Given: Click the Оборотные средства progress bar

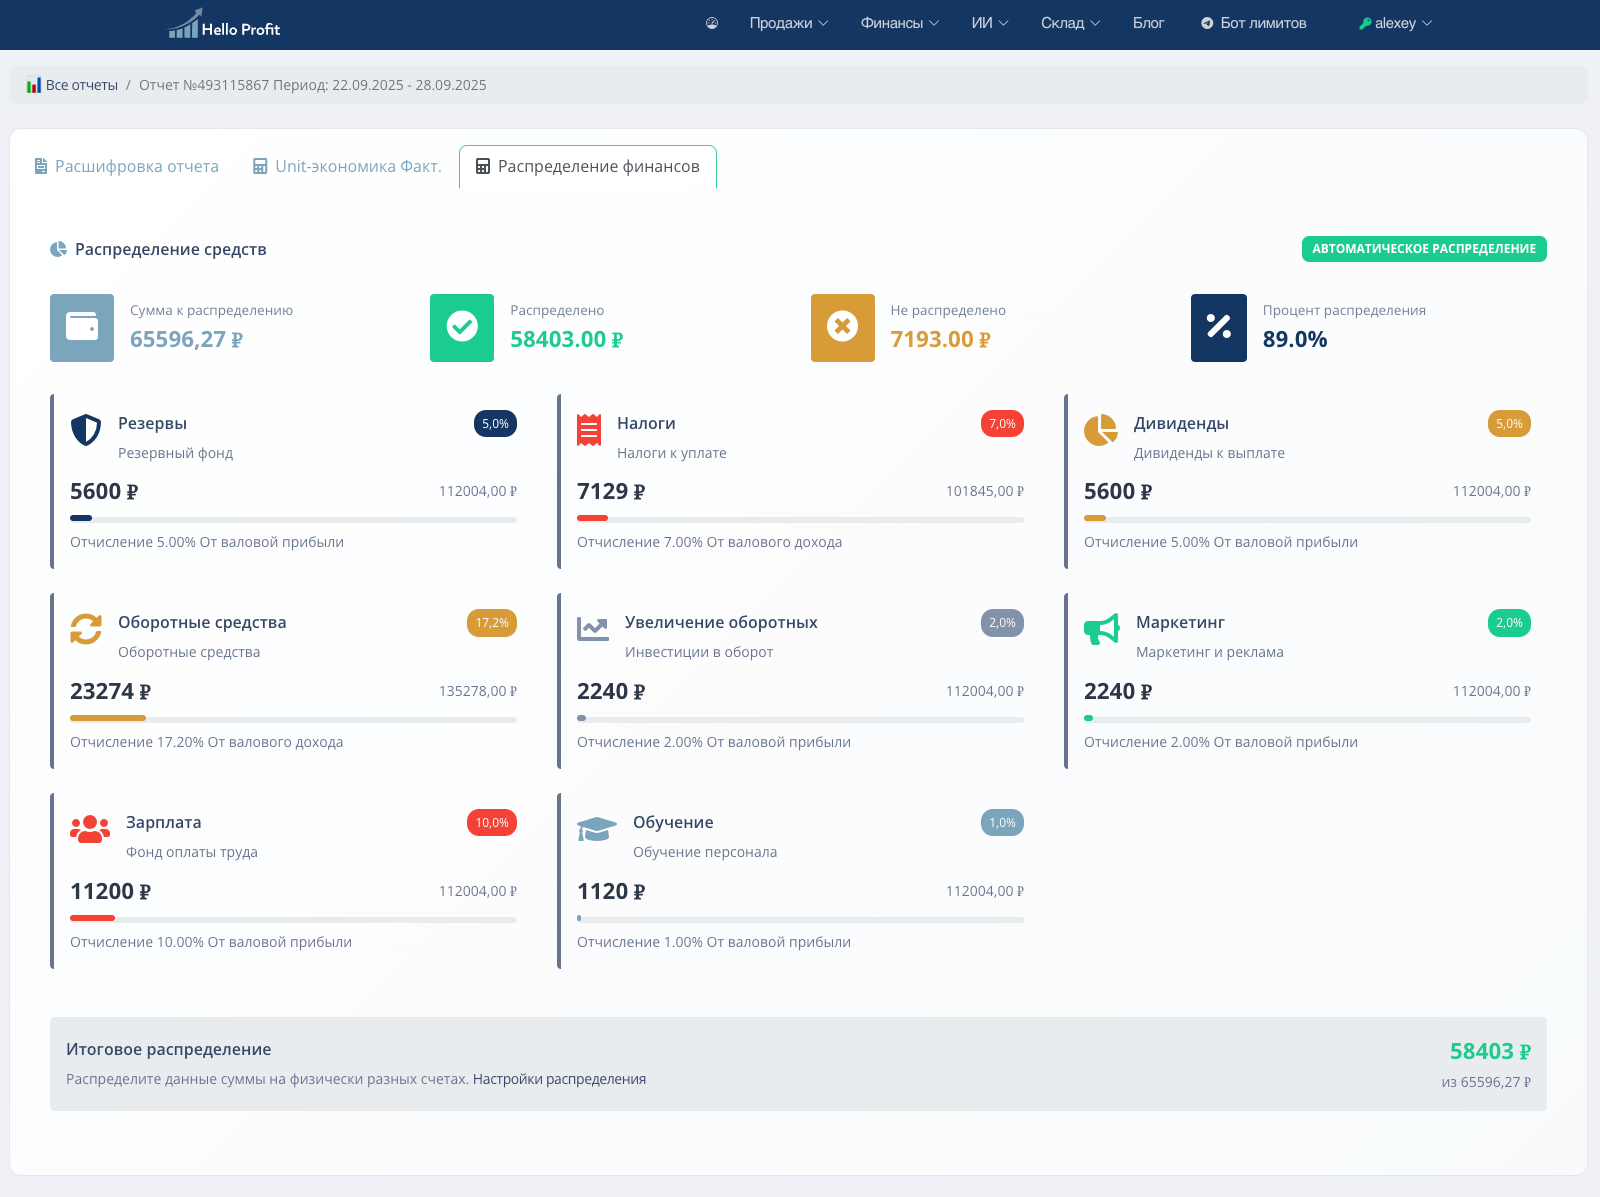Looking at the screenshot, I should coord(293,718).
